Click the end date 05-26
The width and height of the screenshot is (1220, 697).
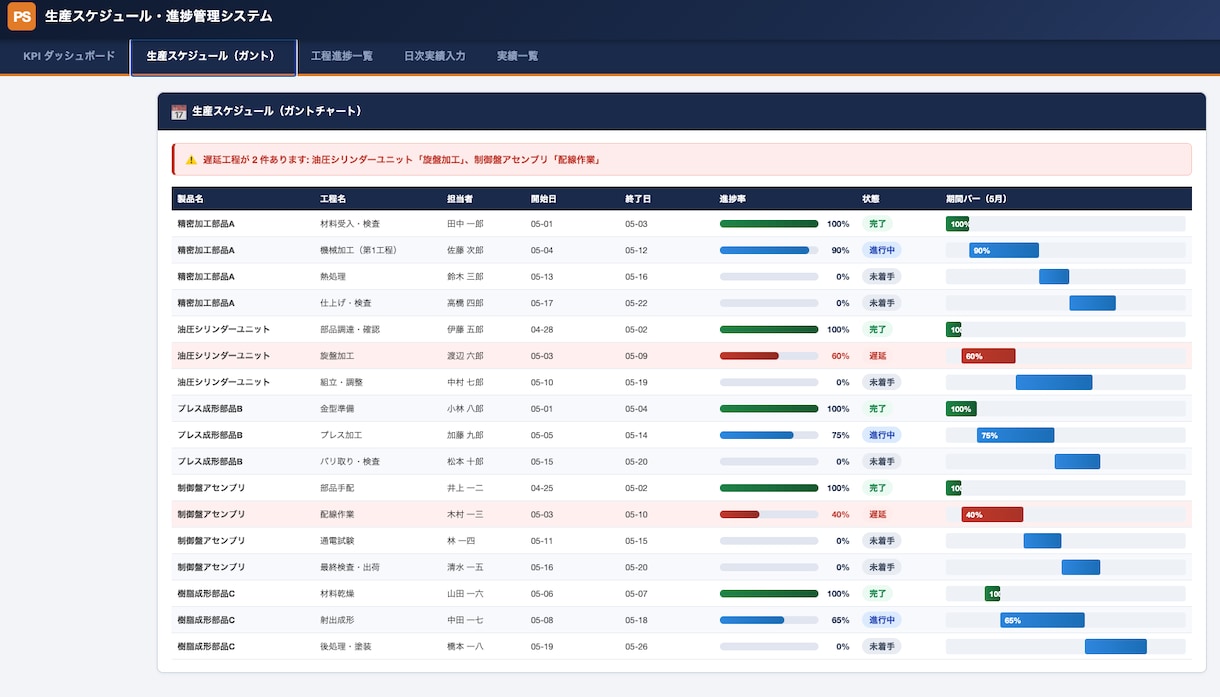[x=636, y=647]
